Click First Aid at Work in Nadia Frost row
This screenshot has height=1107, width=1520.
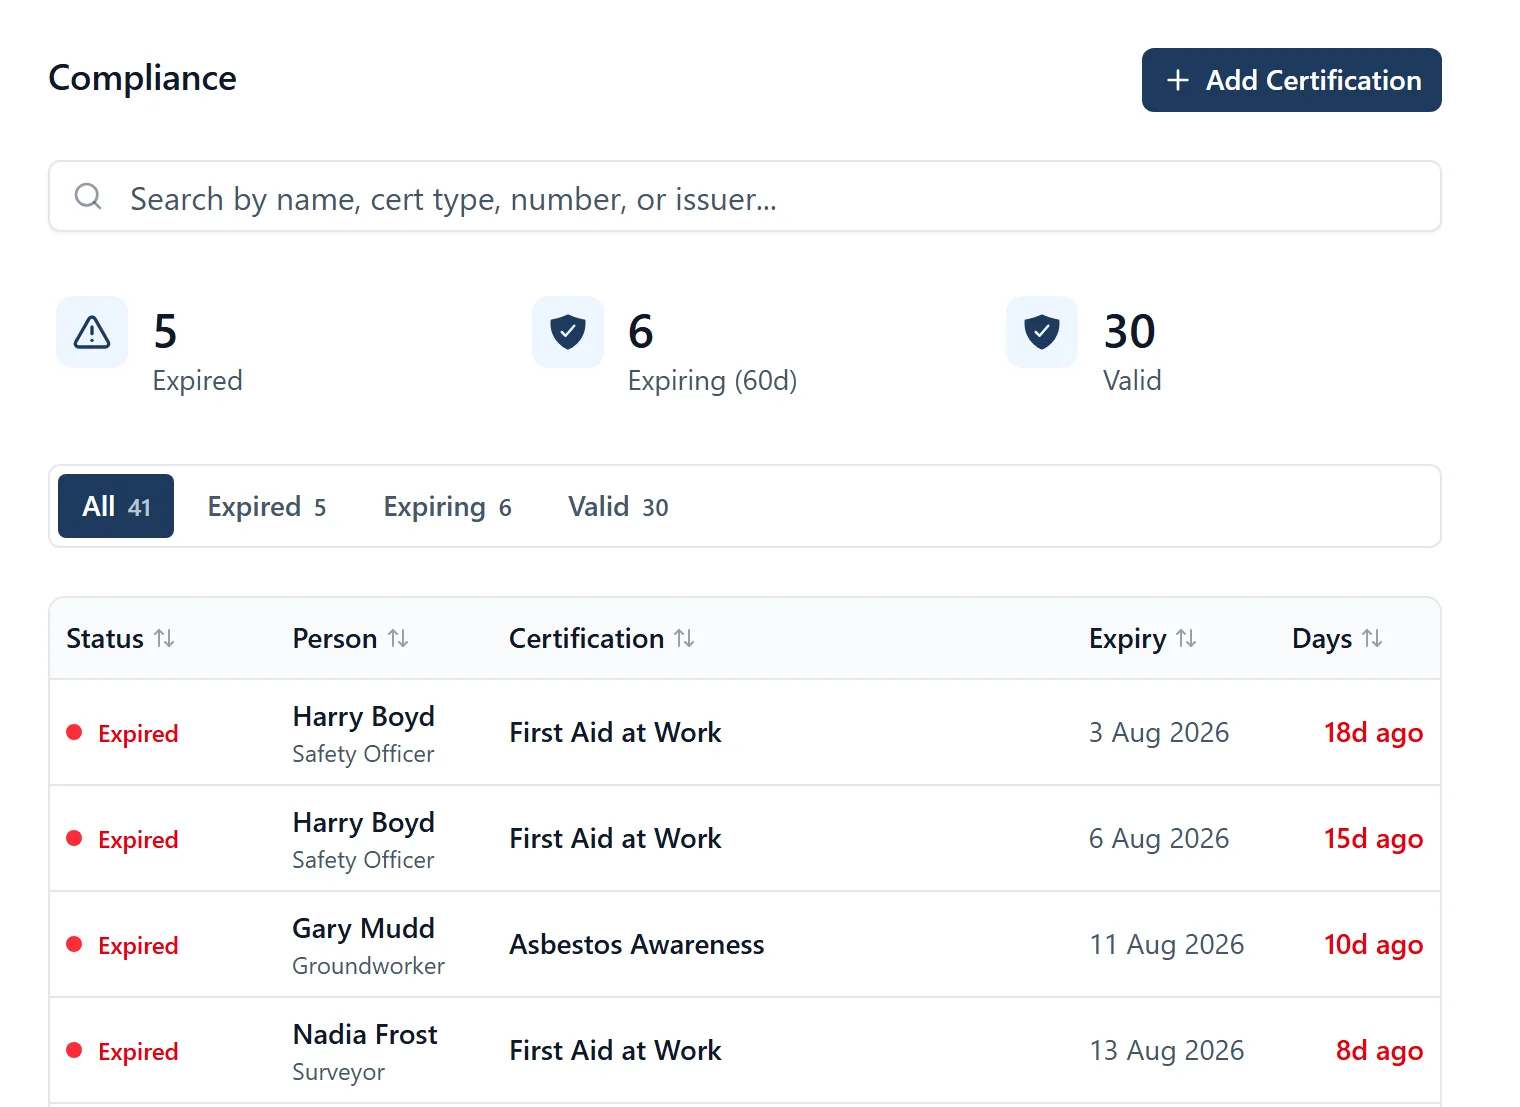[615, 1050]
